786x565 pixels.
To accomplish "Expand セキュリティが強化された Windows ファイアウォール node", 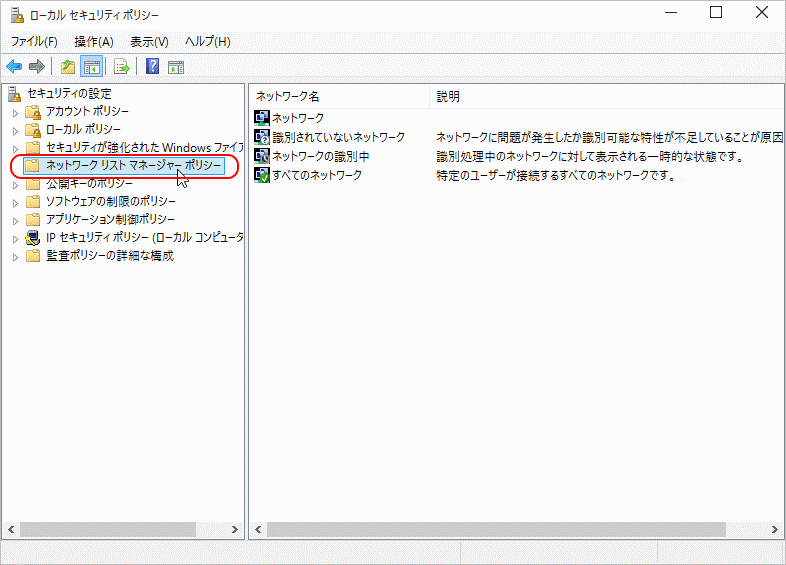I will pos(16,149).
